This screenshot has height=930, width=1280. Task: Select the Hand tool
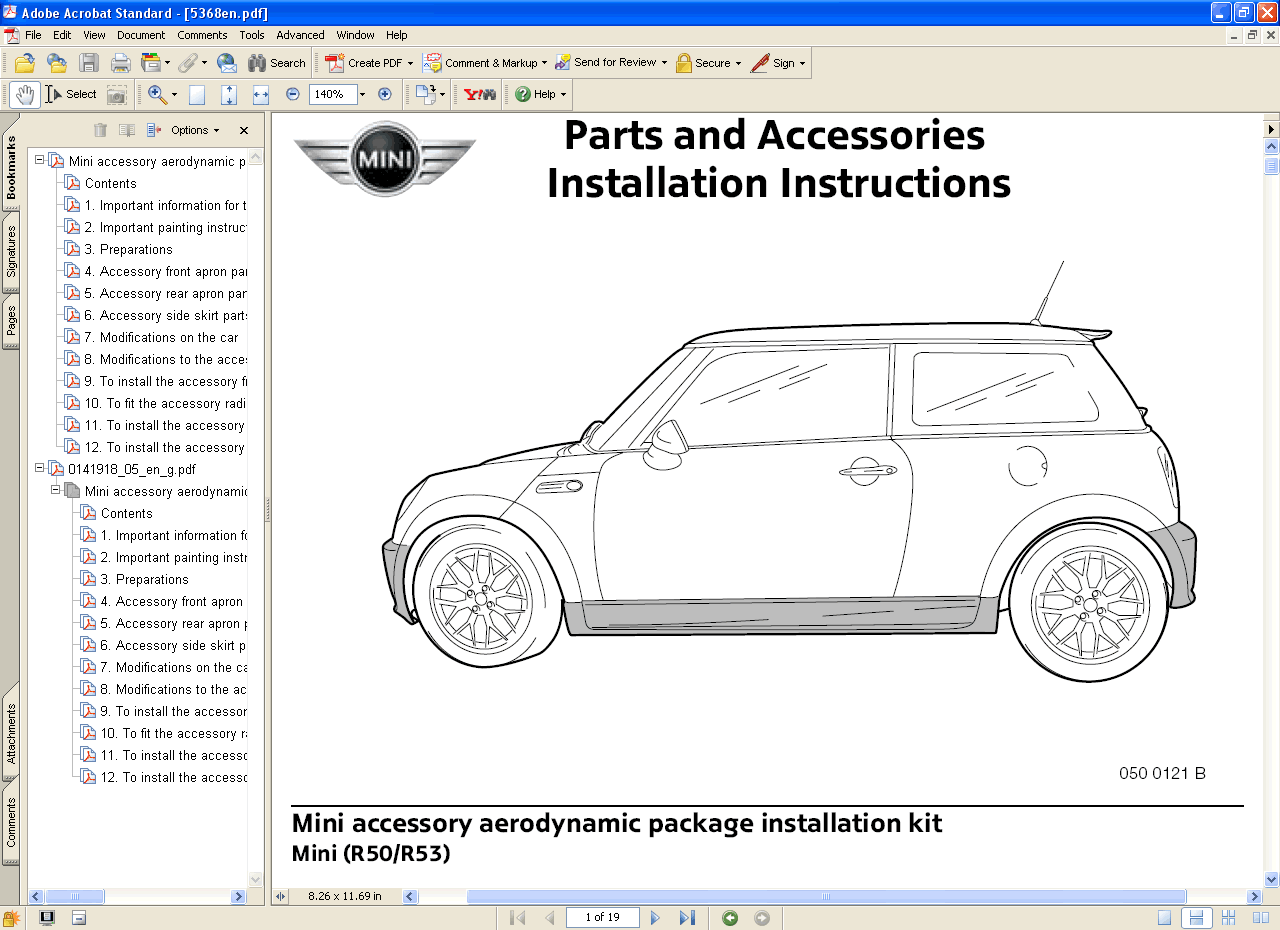point(25,95)
